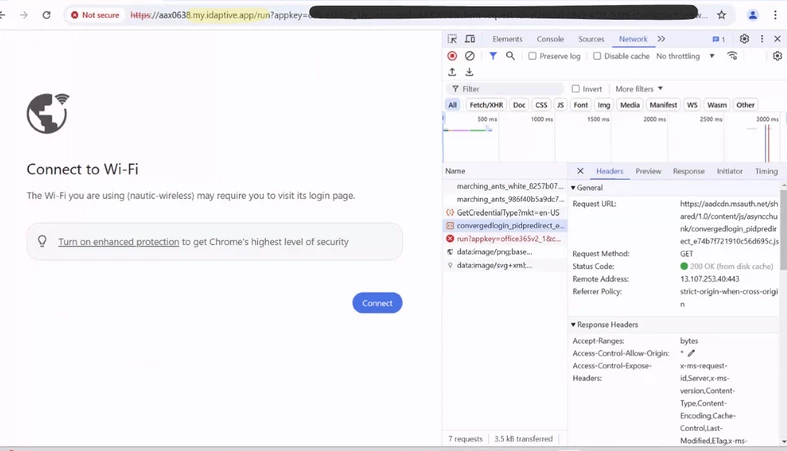787x451 pixels.
Task: Filter requests by WS
Action: [x=692, y=105]
